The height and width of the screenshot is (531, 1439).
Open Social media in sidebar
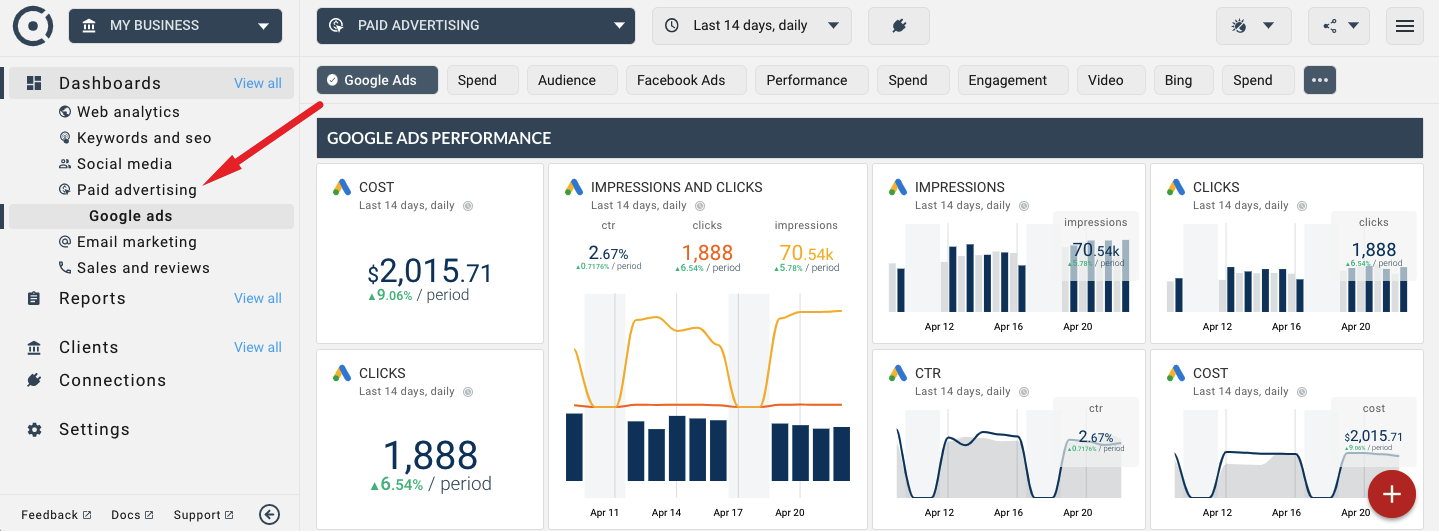pos(124,164)
